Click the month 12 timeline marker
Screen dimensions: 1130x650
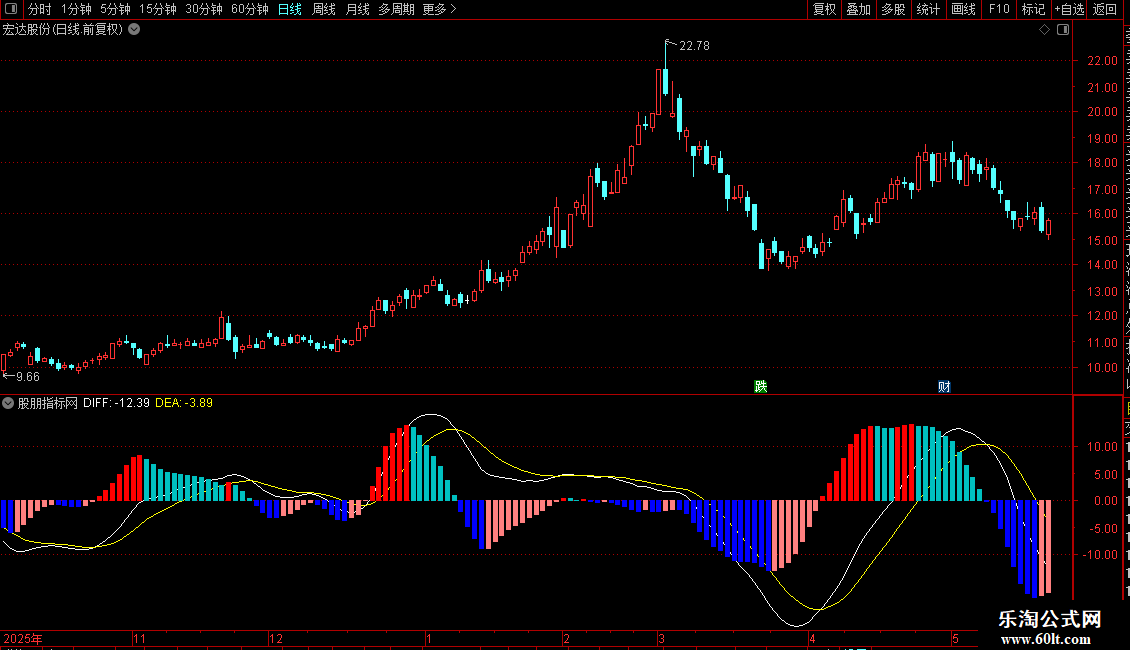[x=275, y=638]
